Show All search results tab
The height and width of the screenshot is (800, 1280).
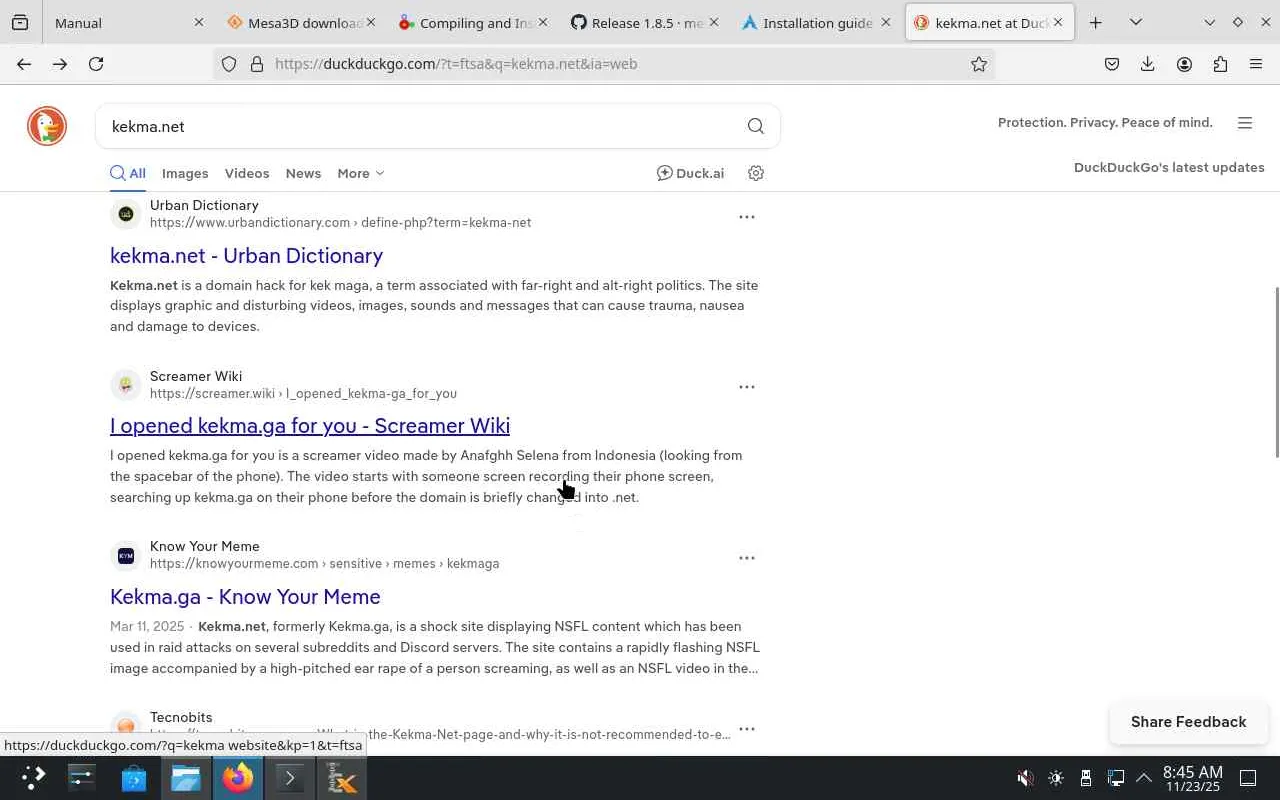pyautogui.click(x=128, y=173)
